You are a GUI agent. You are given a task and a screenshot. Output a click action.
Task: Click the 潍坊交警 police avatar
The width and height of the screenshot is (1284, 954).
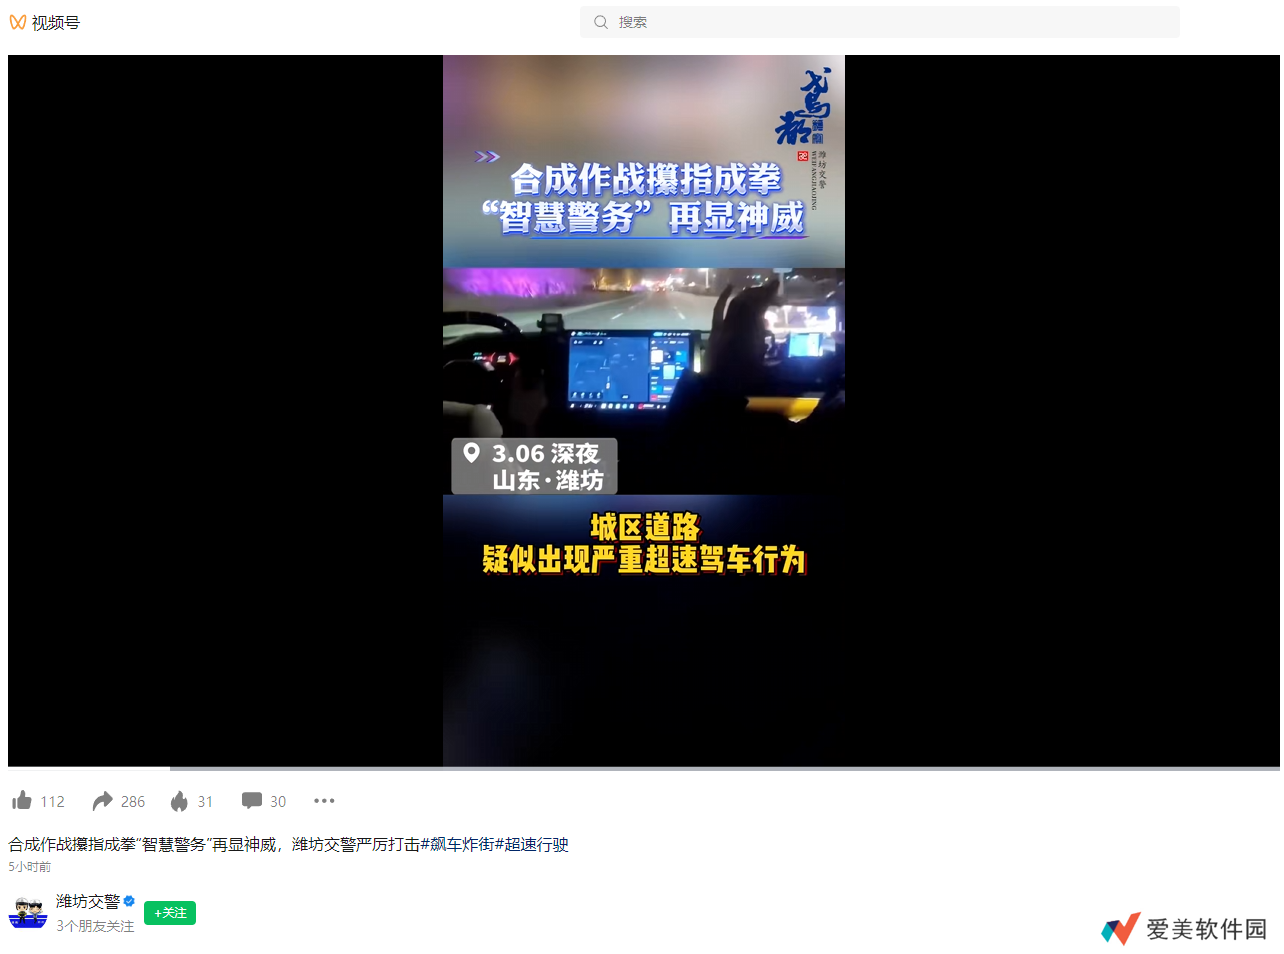click(28, 913)
